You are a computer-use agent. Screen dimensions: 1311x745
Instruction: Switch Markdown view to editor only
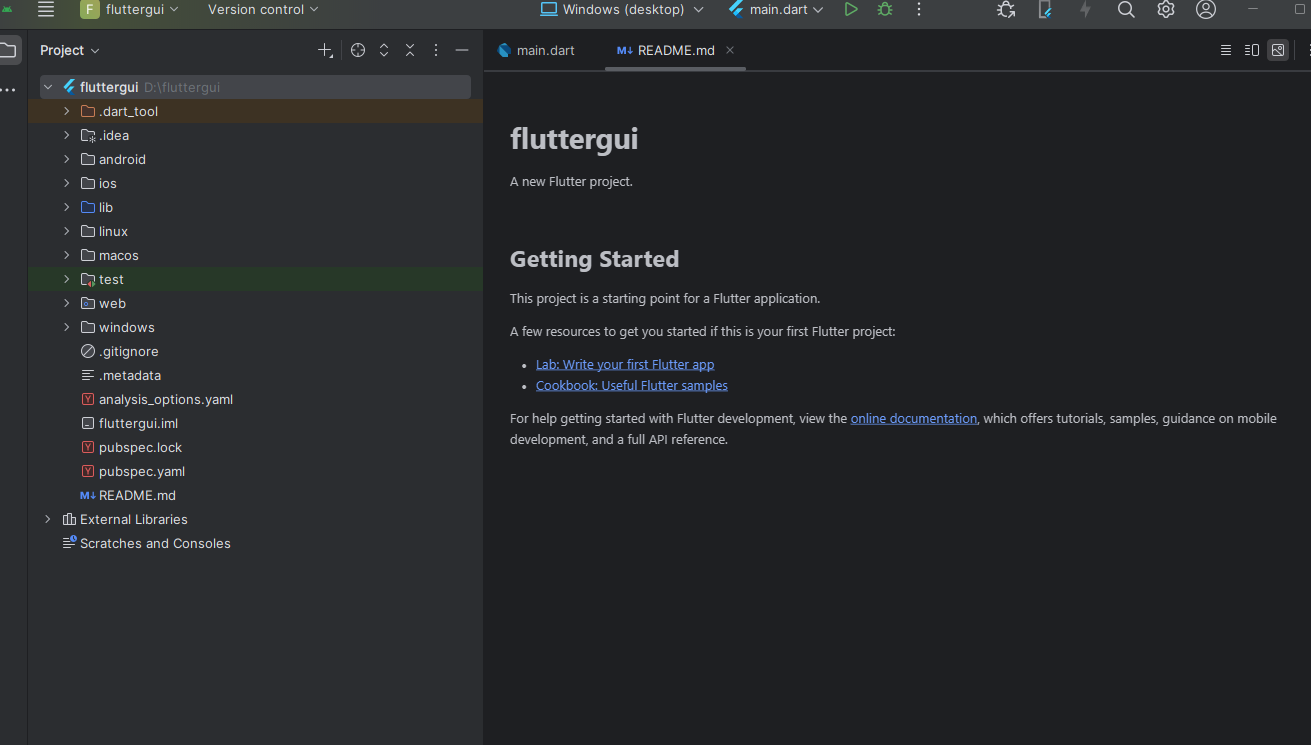coord(1225,50)
